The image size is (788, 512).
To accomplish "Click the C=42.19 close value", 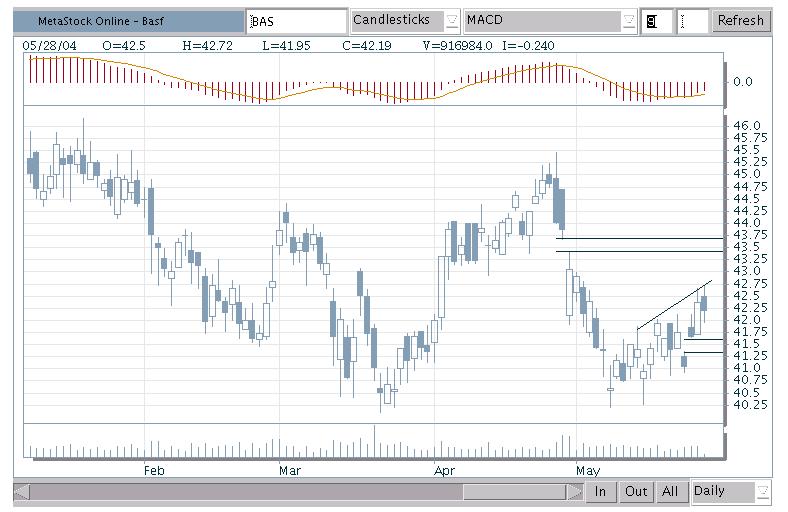I will click(x=367, y=46).
